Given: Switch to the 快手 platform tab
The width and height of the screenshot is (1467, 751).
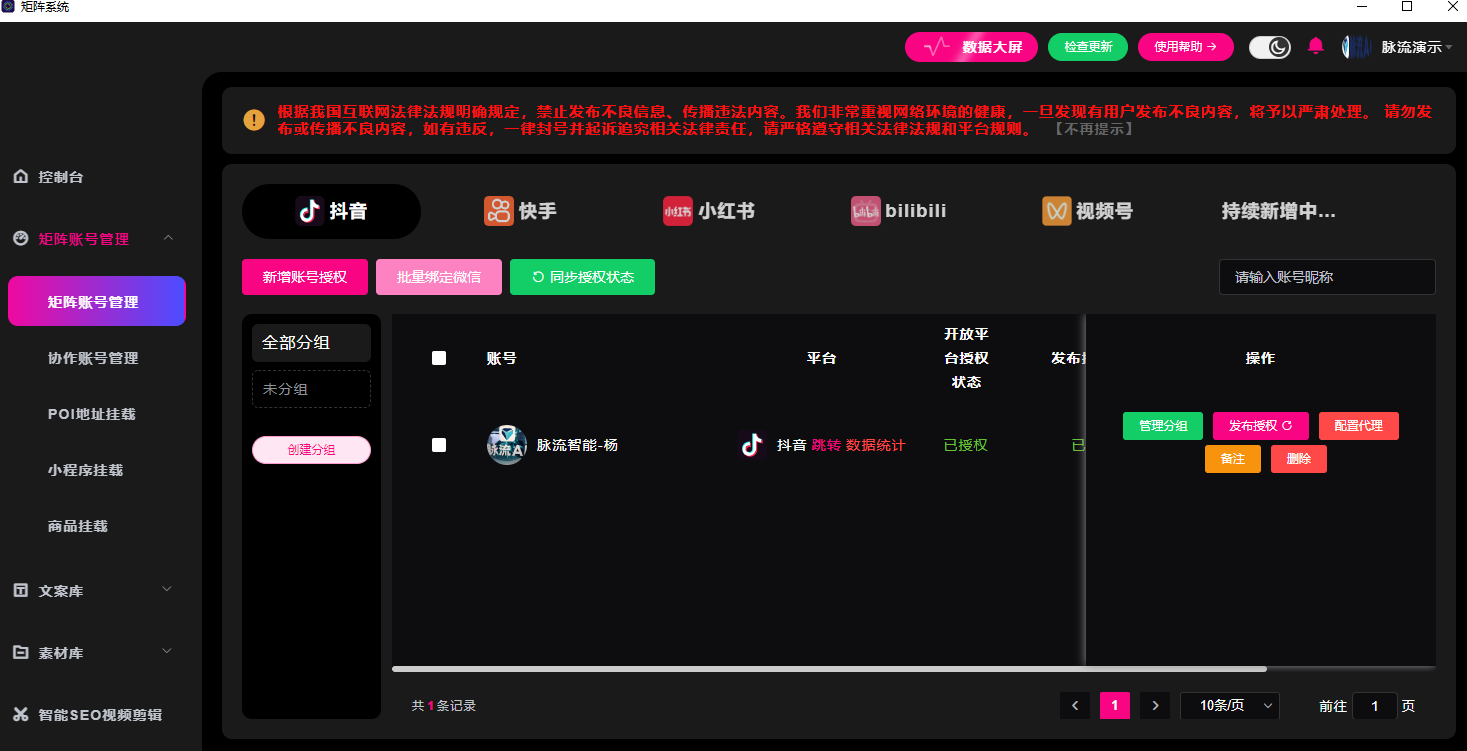Looking at the screenshot, I should point(520,211).
